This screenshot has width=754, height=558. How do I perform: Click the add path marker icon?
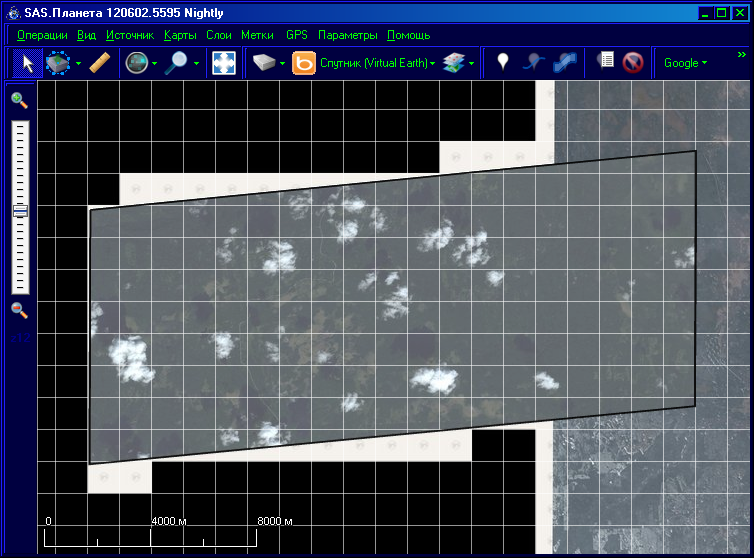pos(534,63)
